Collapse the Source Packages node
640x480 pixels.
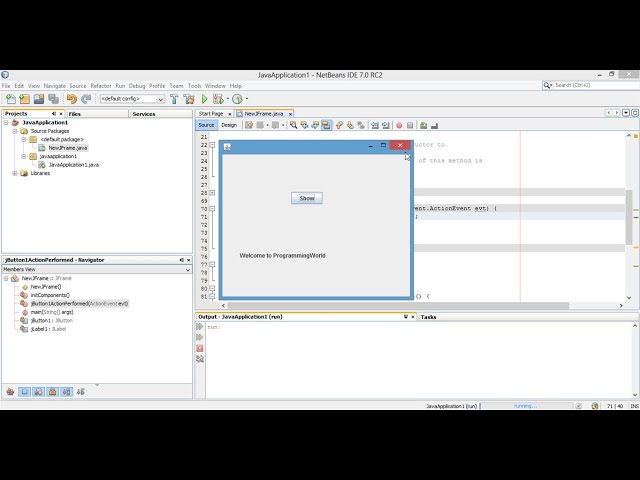[15, 131]
